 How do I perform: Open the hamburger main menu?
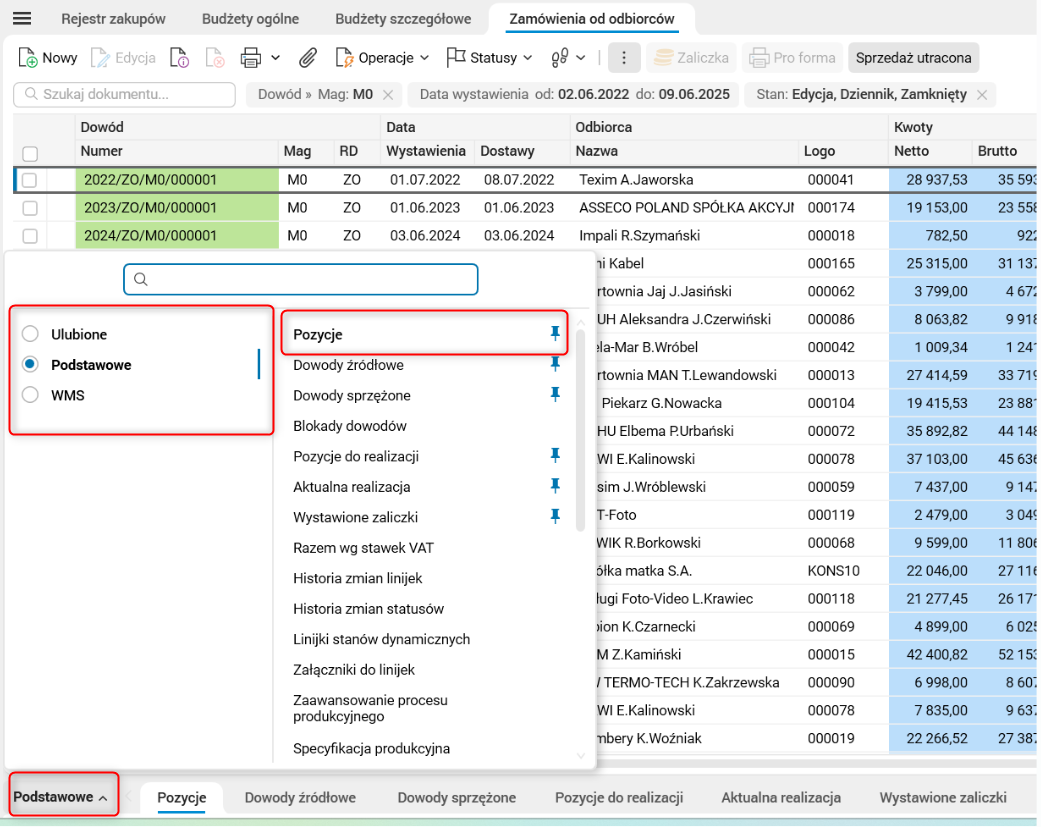pos(22,19)
